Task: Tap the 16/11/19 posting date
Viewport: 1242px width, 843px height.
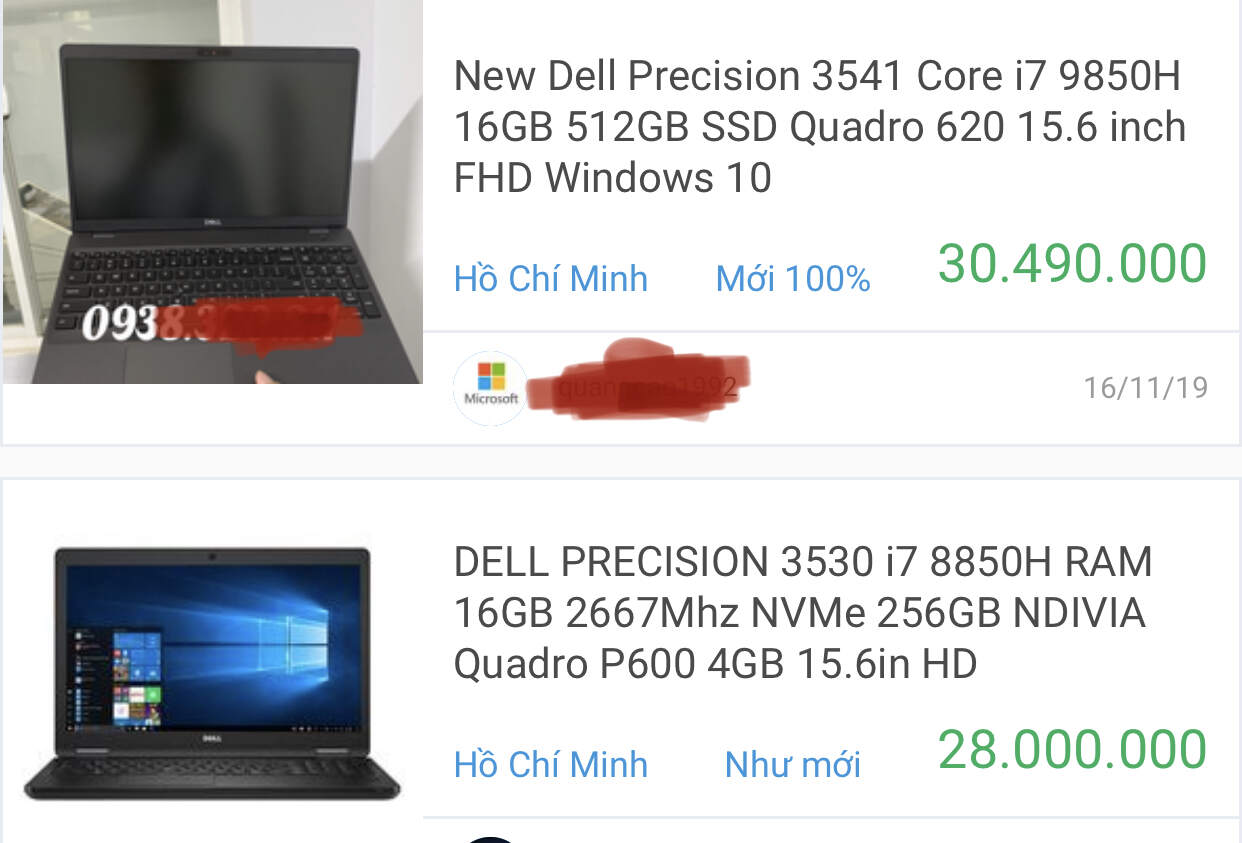Action: 1146,388
